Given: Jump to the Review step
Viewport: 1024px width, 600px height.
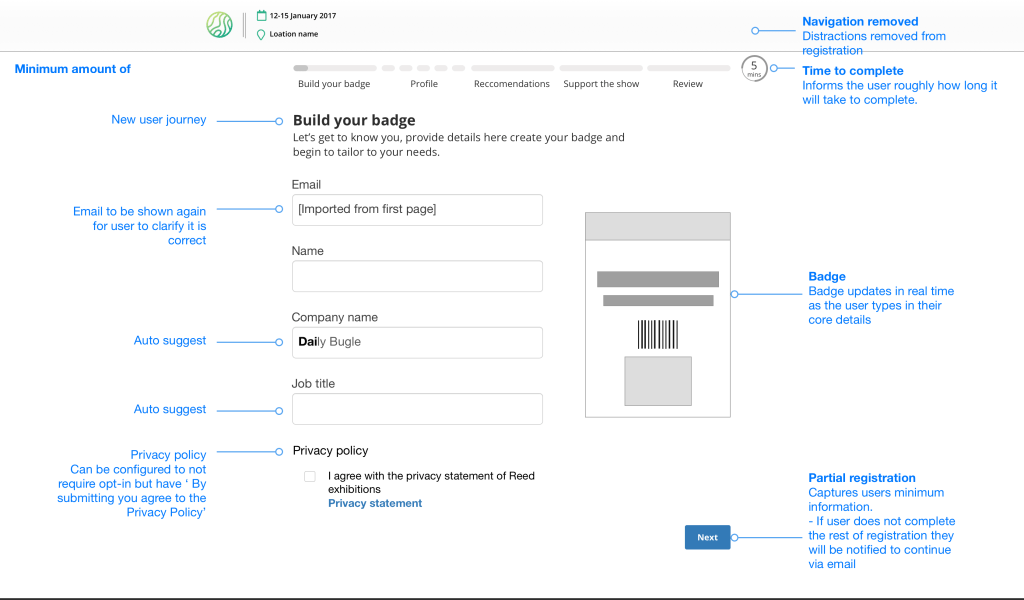Looking at the screenshot, I should 688,84.
